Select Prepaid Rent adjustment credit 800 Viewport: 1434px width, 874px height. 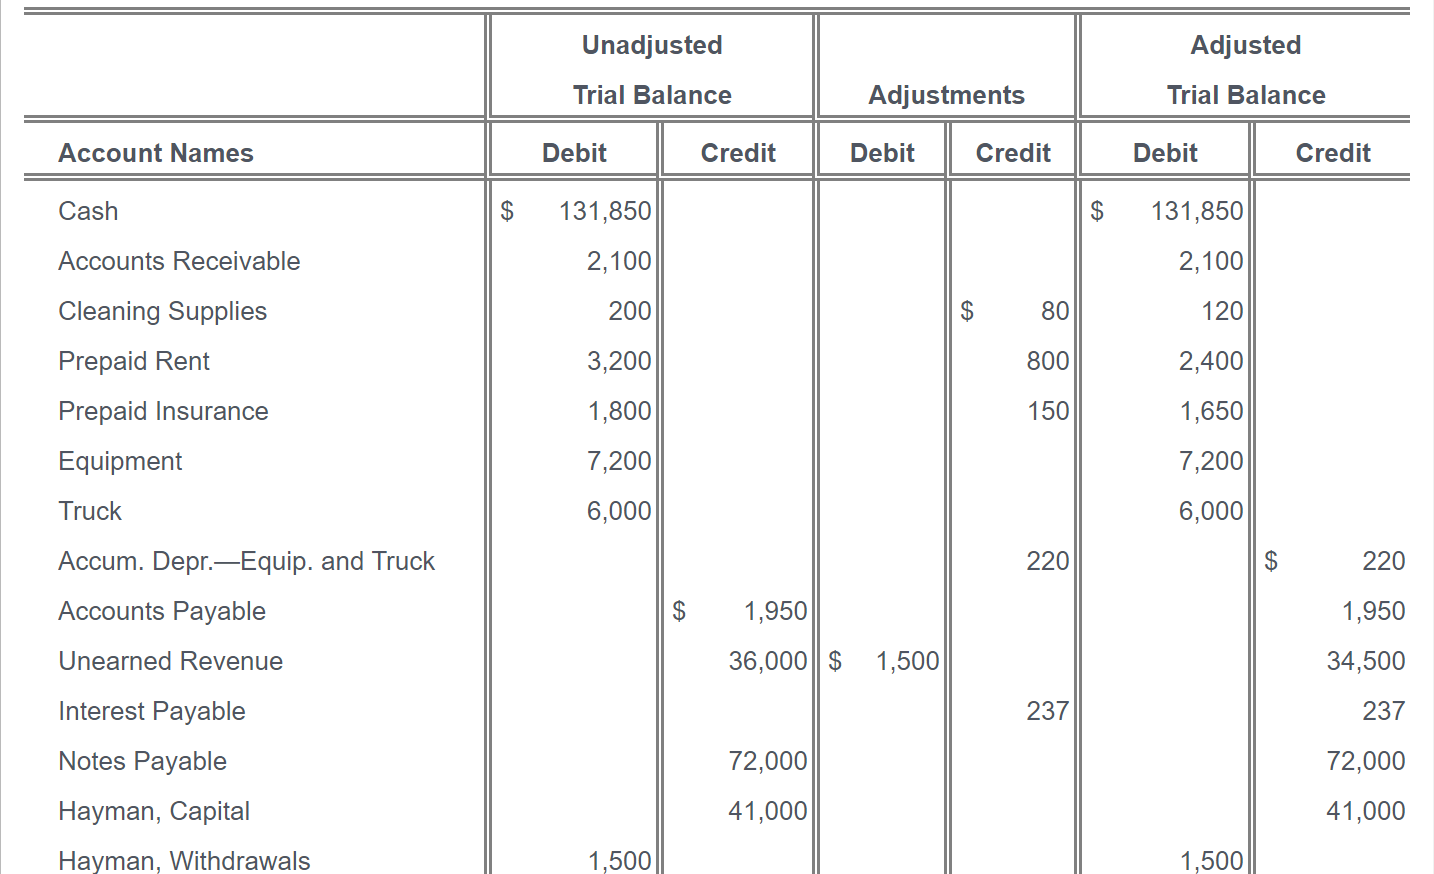pyautogui.click(x=1047, y=361)
